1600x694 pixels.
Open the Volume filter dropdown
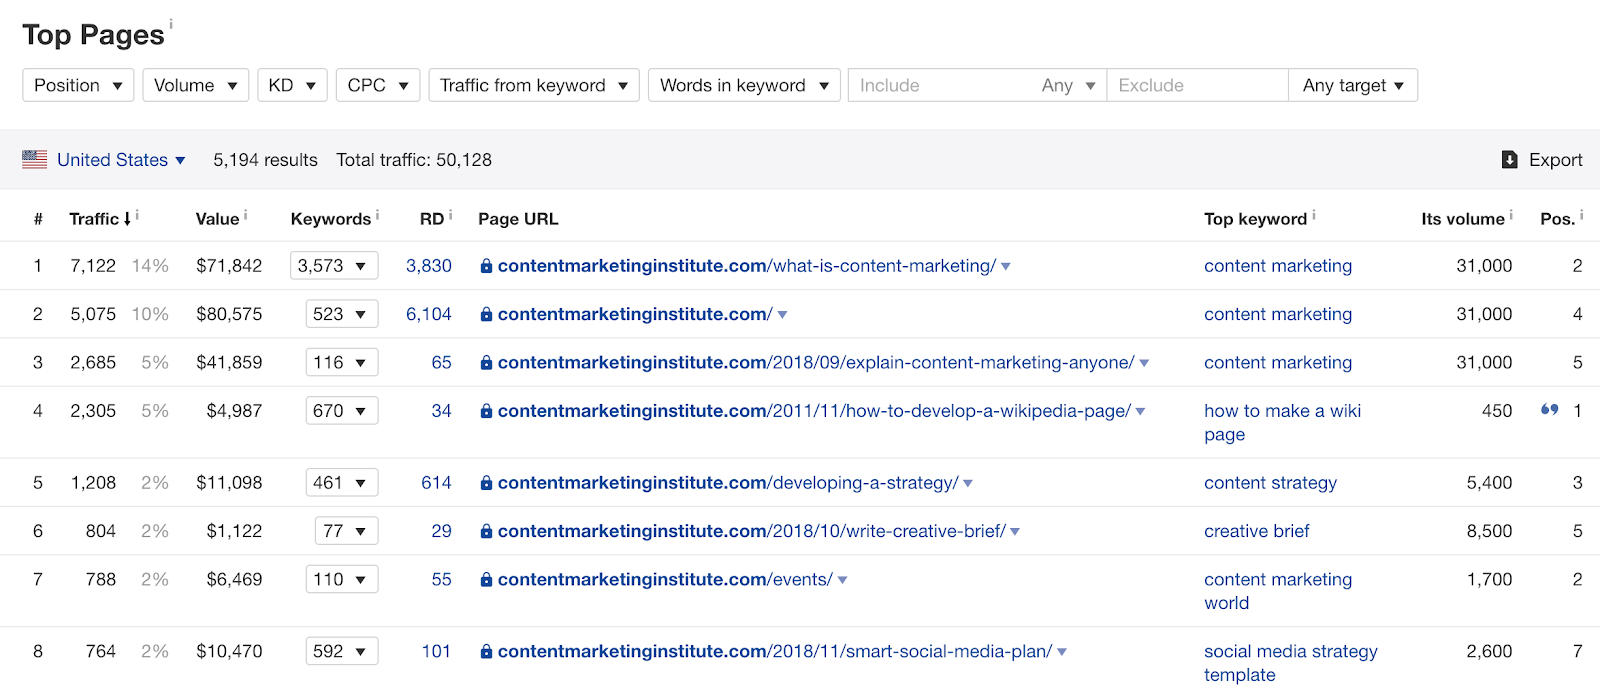click(196, 85)
